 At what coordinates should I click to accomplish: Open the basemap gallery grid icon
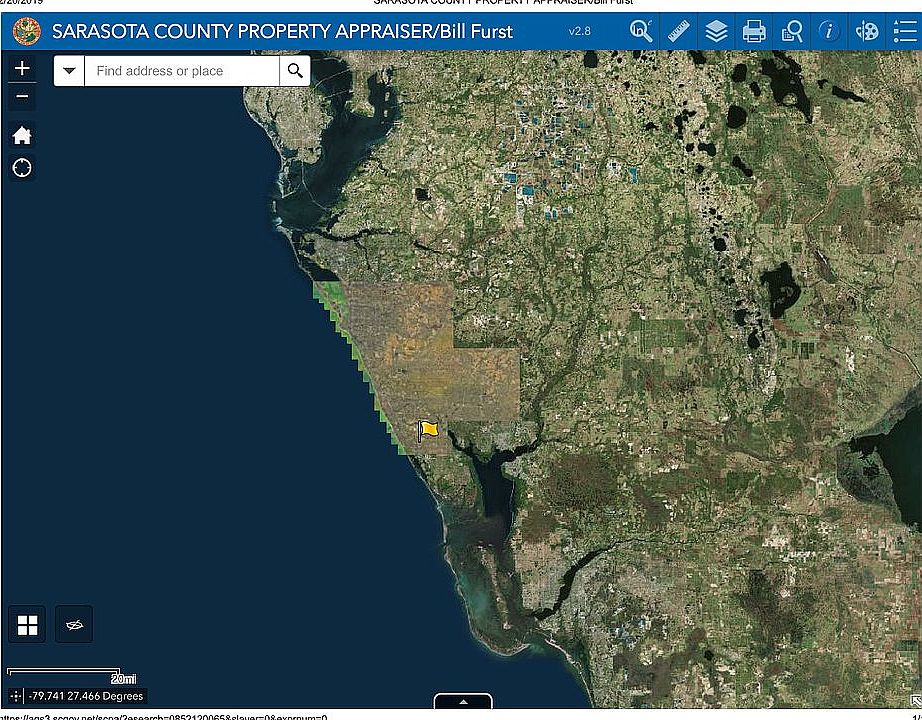27,625
